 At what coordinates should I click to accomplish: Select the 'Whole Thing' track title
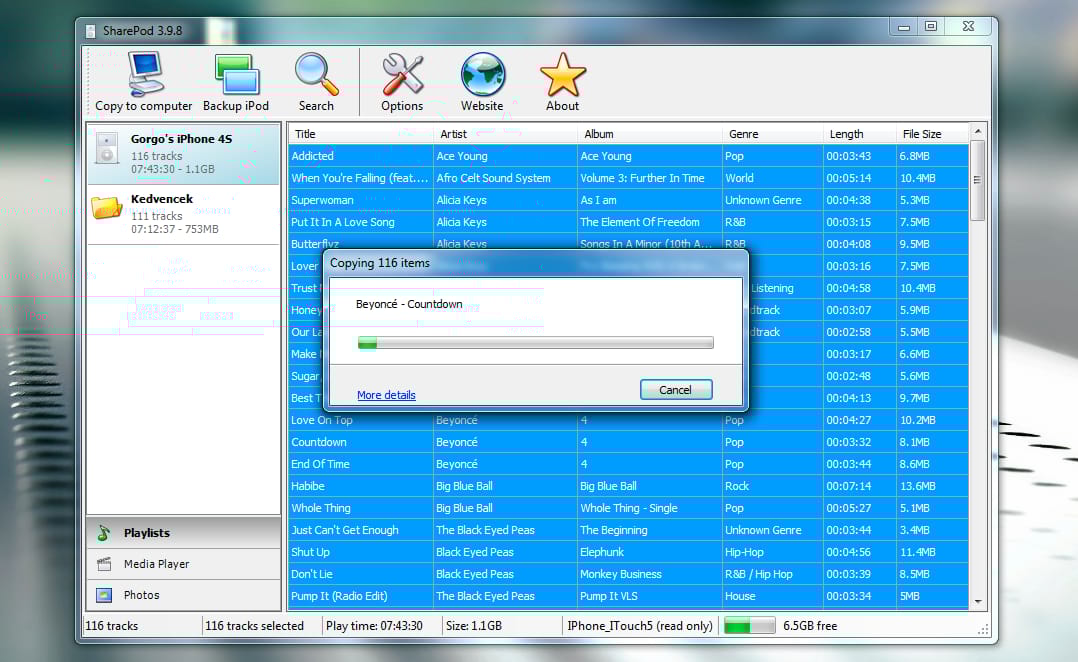(321, 508)
